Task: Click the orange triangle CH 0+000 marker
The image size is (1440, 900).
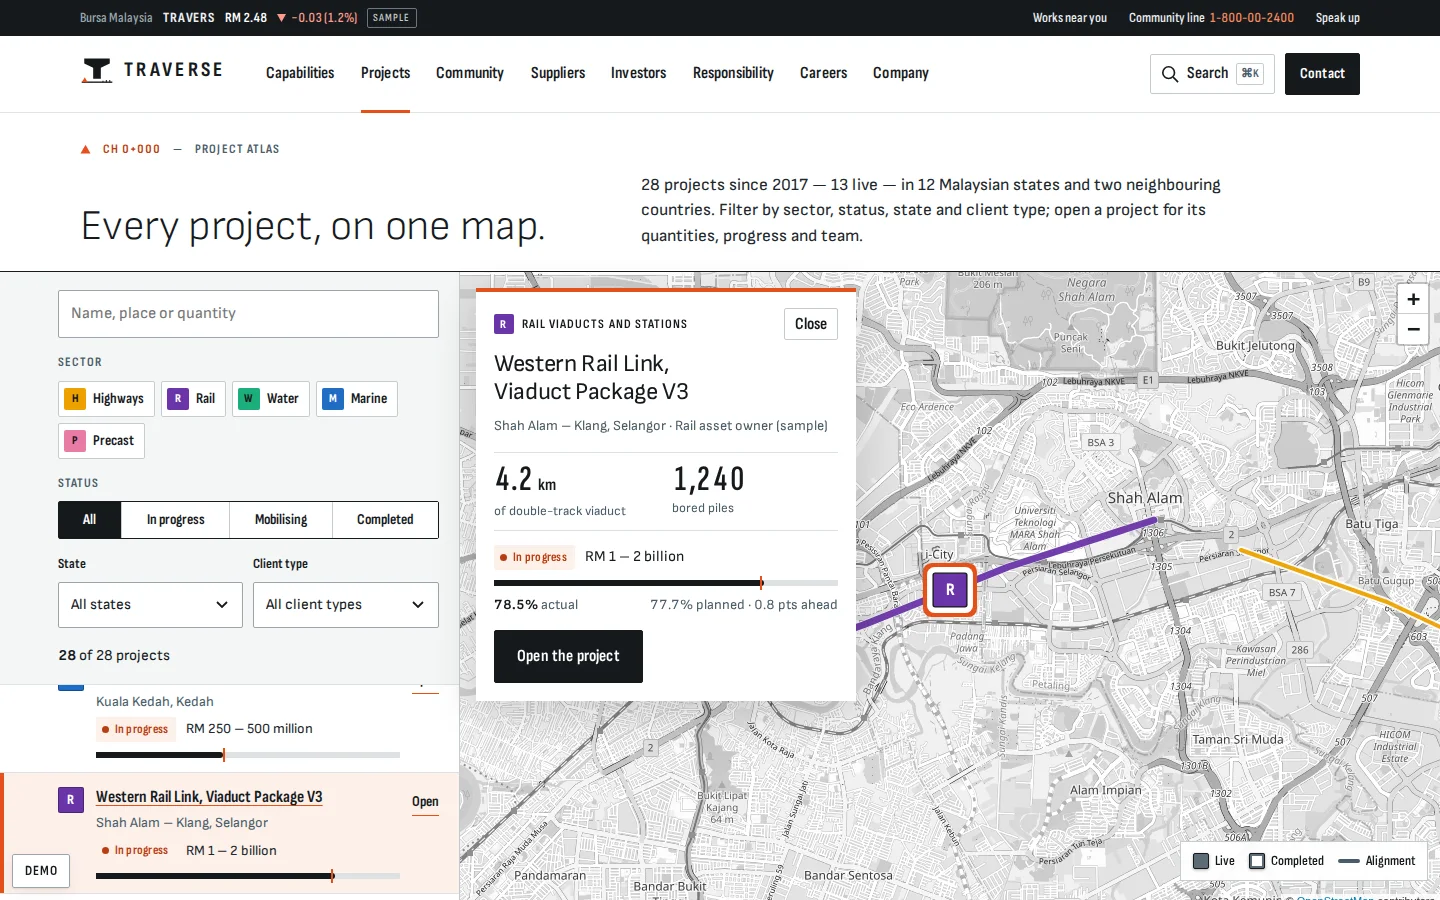Action: click(86, 149)
